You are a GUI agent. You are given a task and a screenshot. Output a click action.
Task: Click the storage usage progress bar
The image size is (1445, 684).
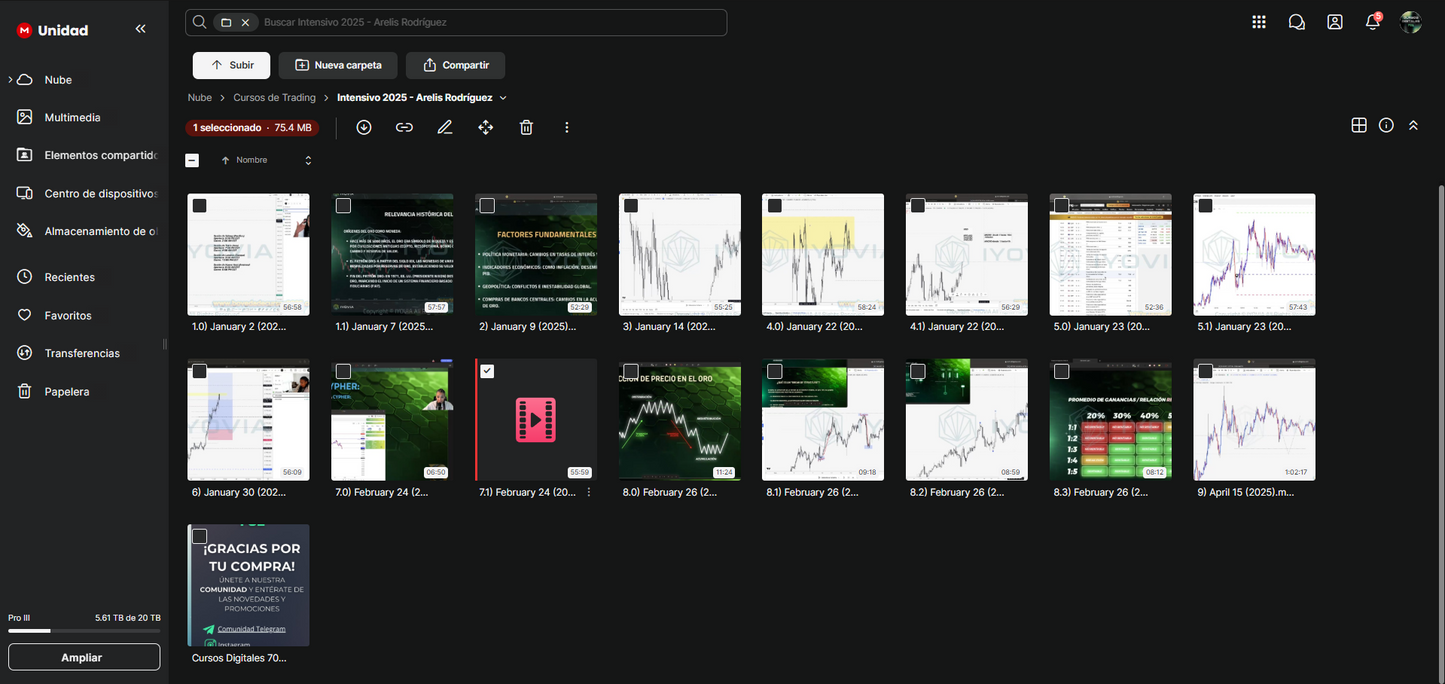tap(84, 631)
